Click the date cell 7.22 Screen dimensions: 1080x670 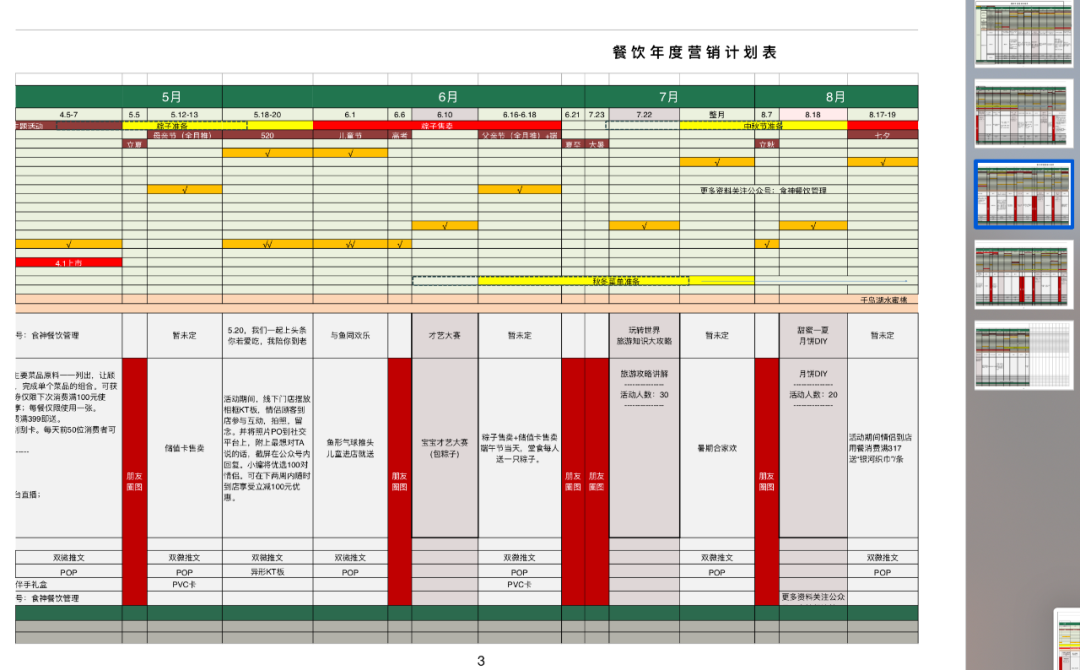[x=644, y=114]
